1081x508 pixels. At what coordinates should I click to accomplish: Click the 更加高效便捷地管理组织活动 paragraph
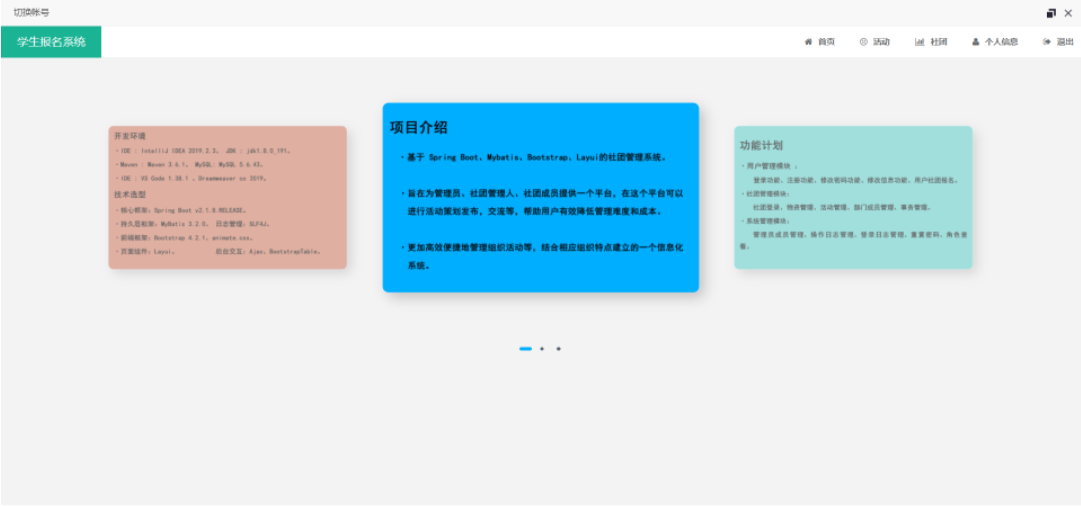(x=542, y=256)
